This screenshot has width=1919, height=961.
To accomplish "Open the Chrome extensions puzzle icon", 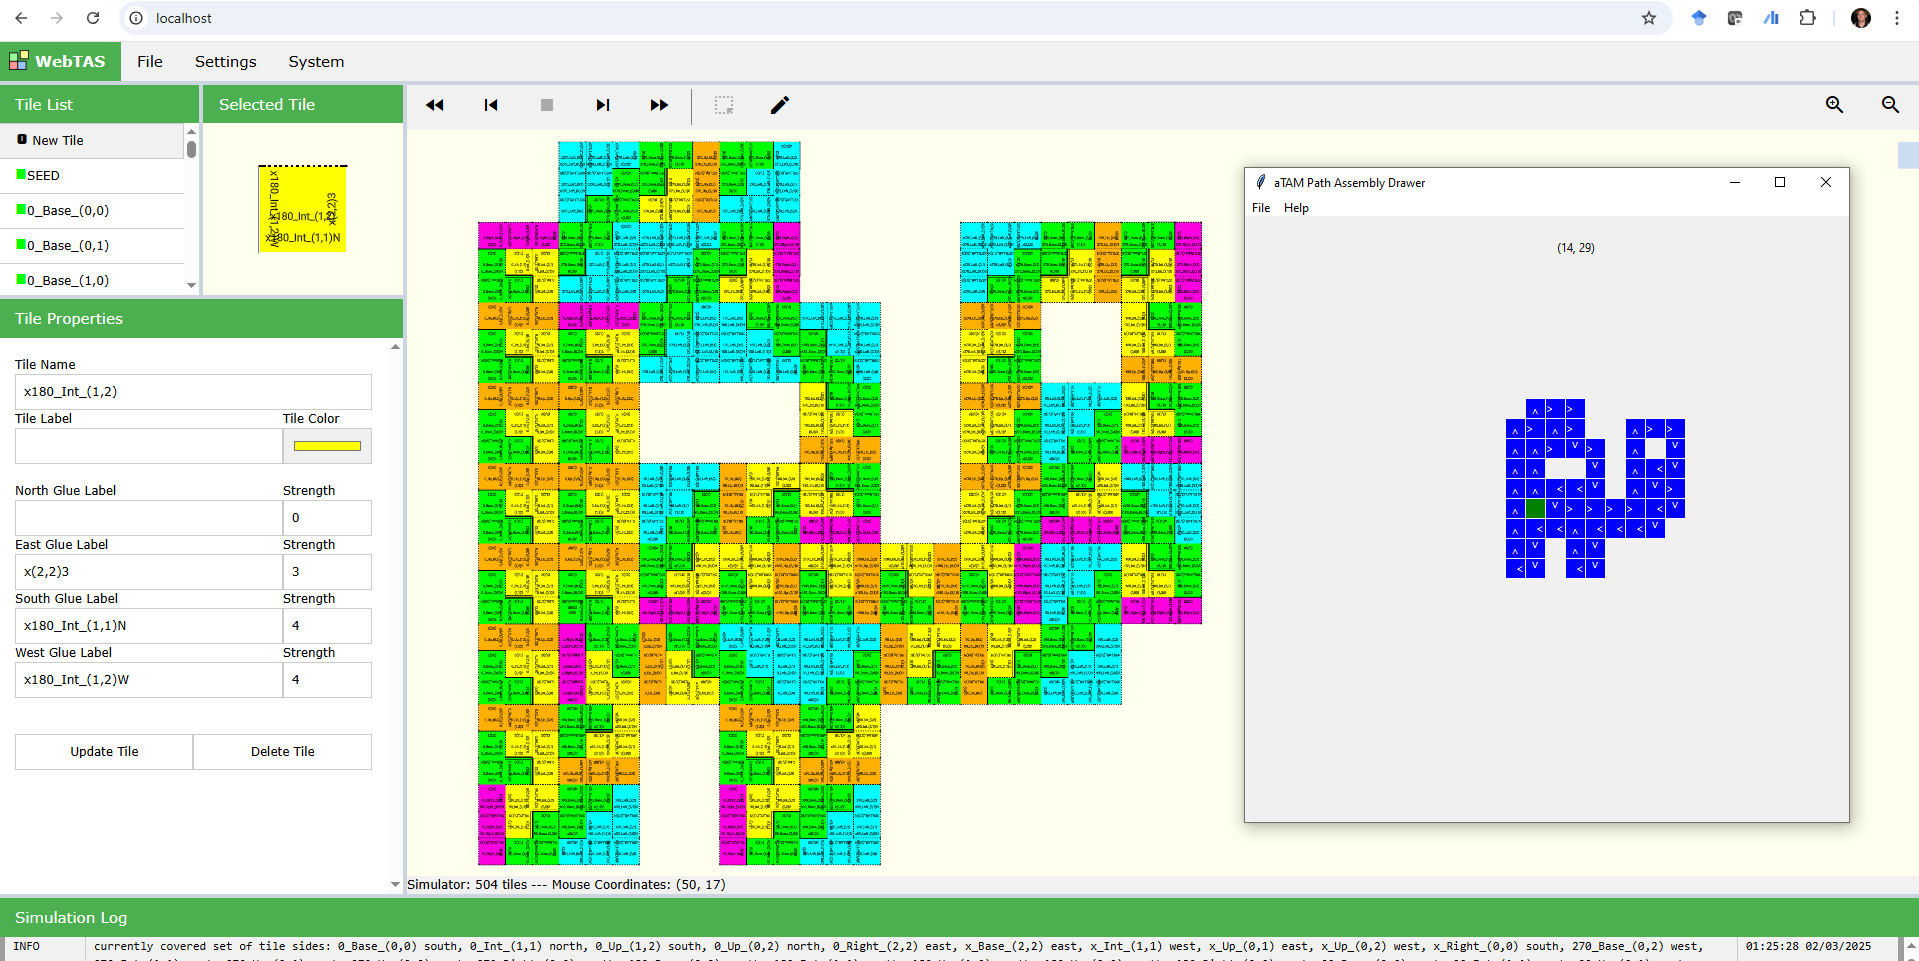I will tap(1807, 18).
